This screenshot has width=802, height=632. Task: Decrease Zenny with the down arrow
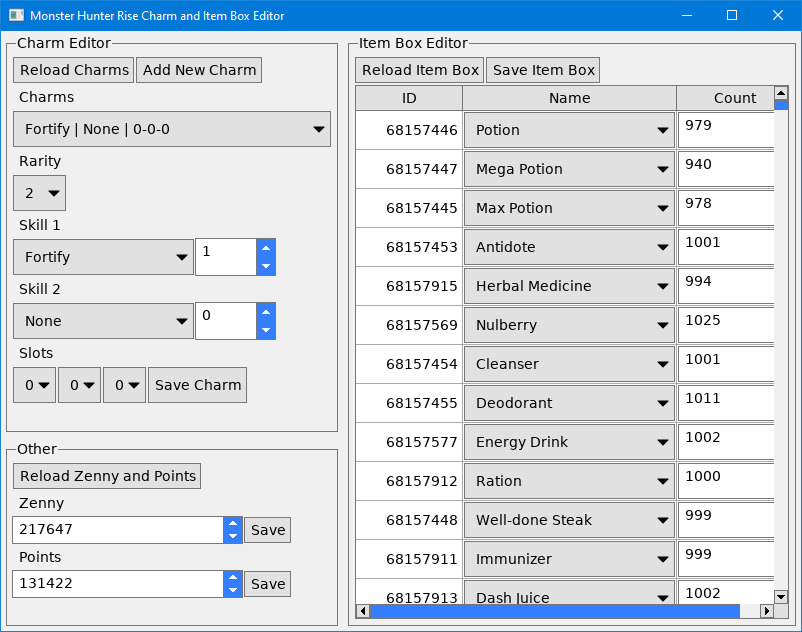[x=233, y=536]
